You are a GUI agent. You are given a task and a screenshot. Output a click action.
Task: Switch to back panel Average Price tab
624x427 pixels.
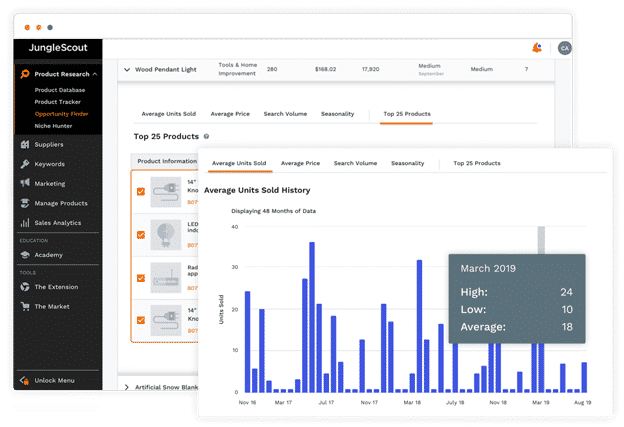[230, 114]
